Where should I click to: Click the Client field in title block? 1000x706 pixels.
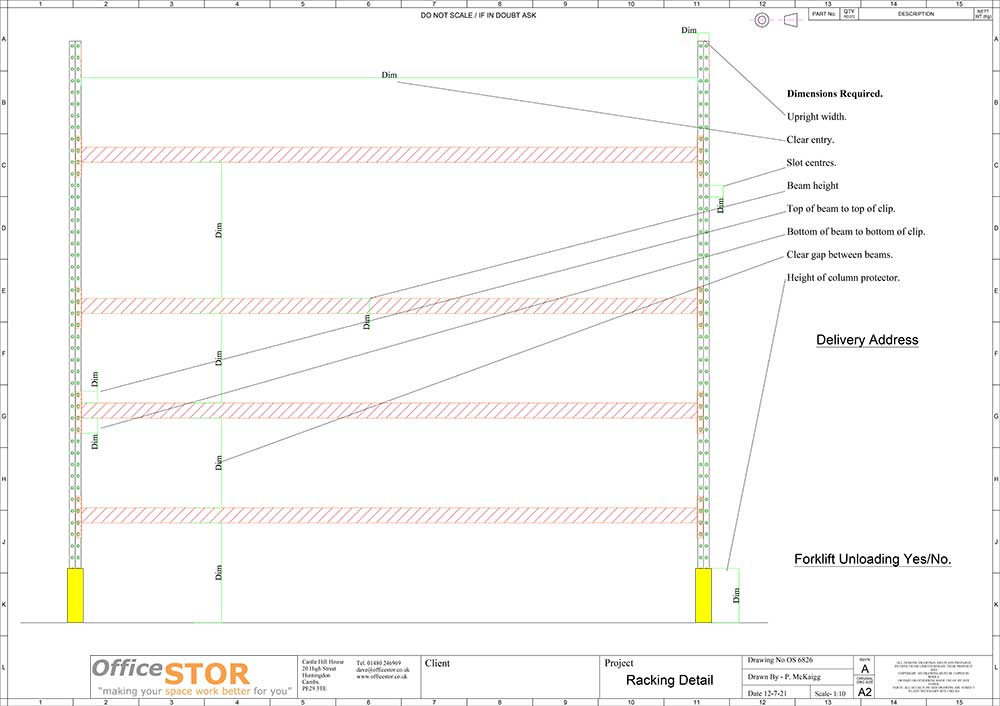[437, 663]
